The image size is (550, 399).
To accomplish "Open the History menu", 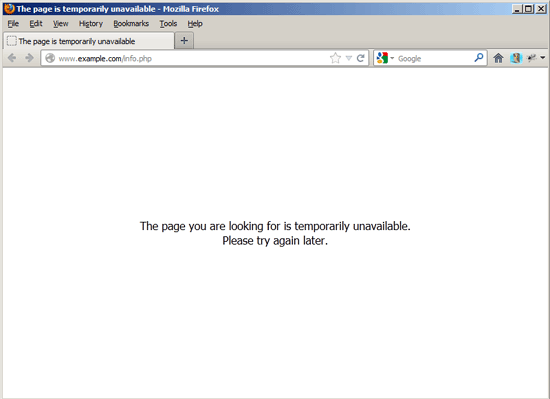I will (x=90, y=24).
